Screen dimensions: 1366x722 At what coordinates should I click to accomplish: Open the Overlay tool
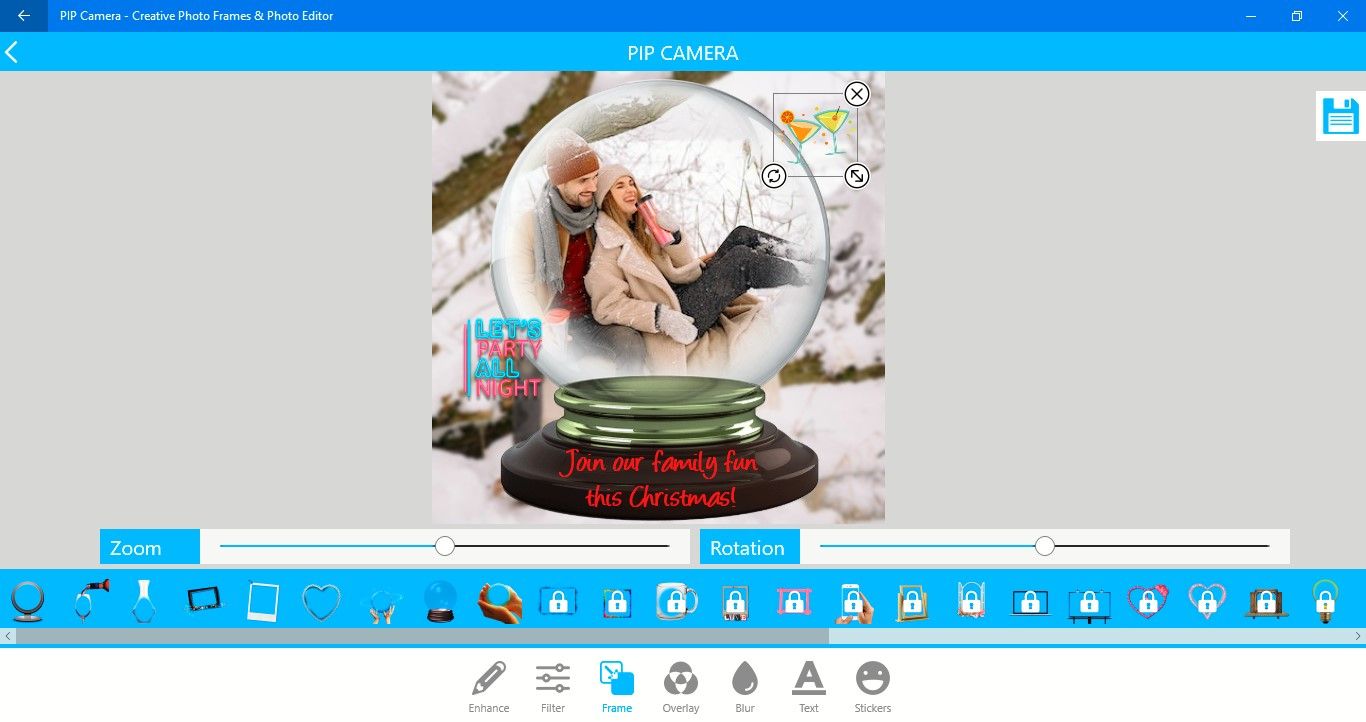681,687
